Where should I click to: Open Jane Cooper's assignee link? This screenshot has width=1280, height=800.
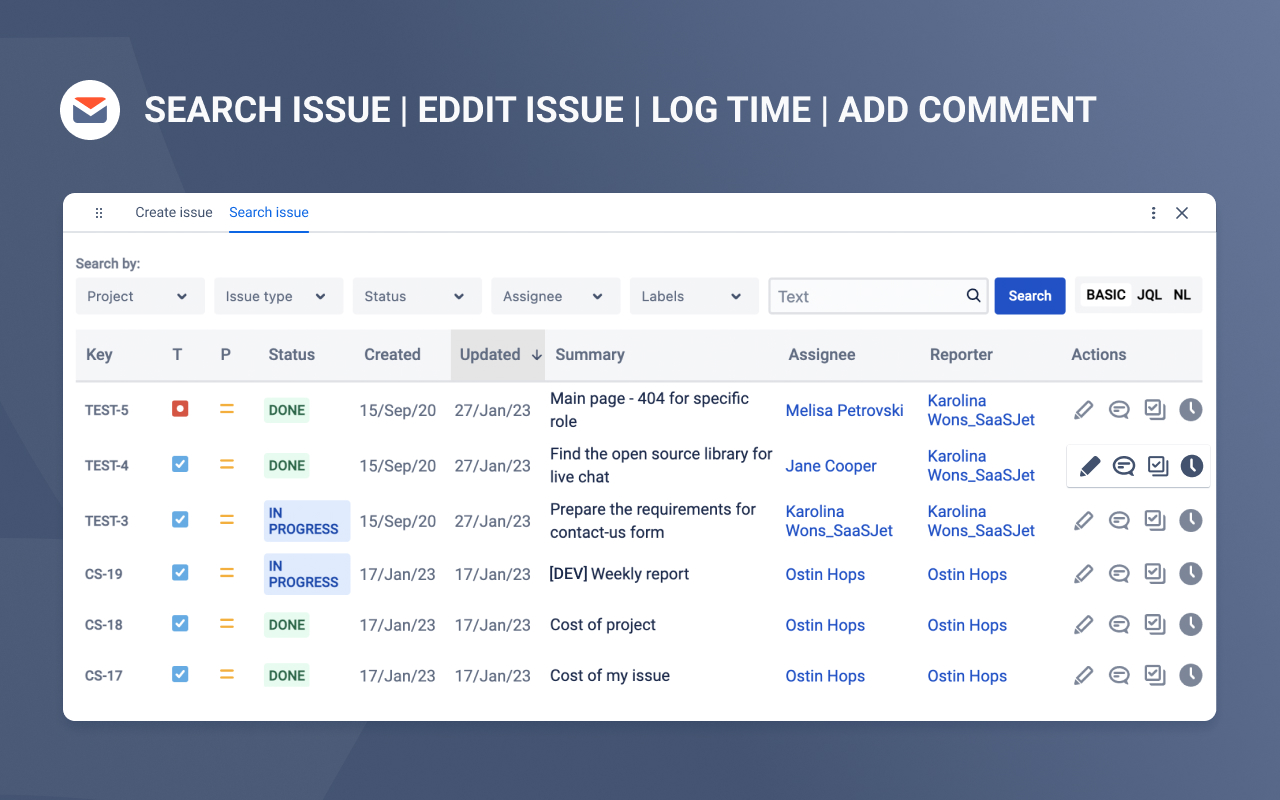(x=831, y=465)
